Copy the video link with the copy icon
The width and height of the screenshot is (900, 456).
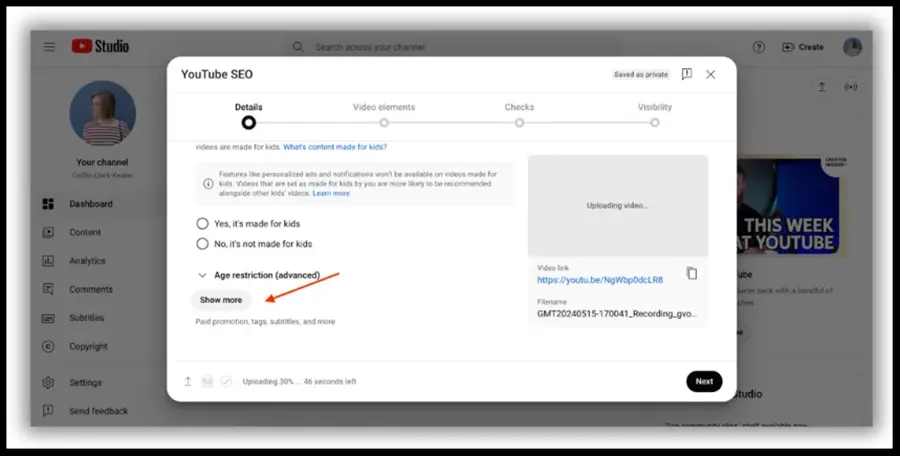[692, 273]
